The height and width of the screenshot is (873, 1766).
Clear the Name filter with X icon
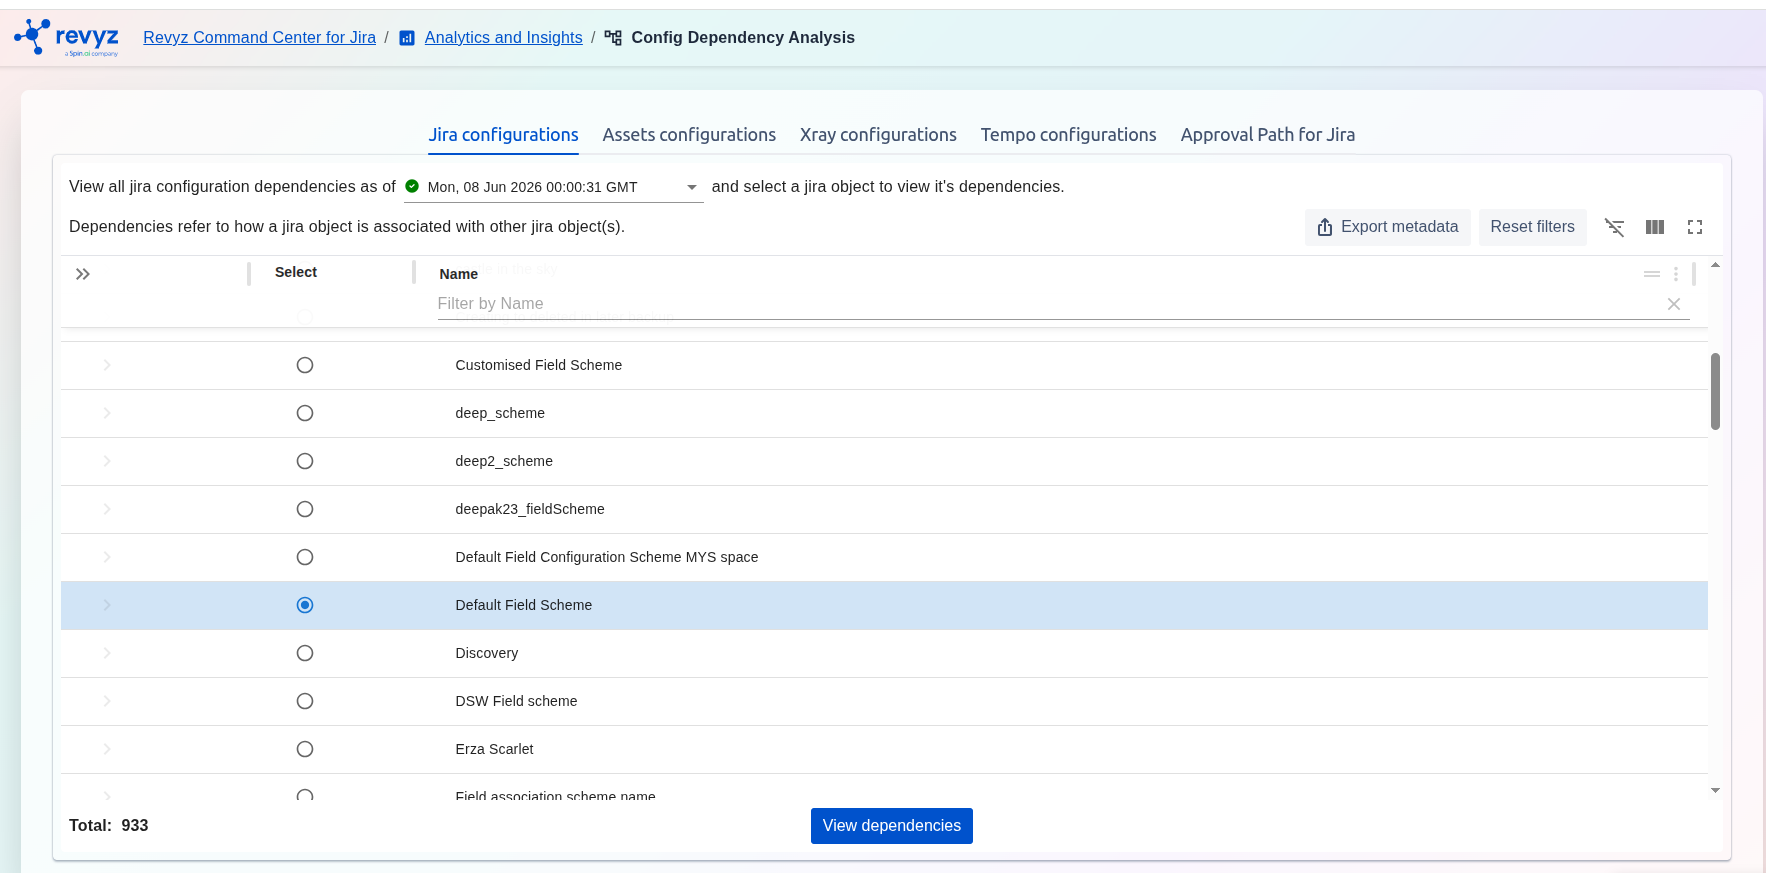point(1674,304)
